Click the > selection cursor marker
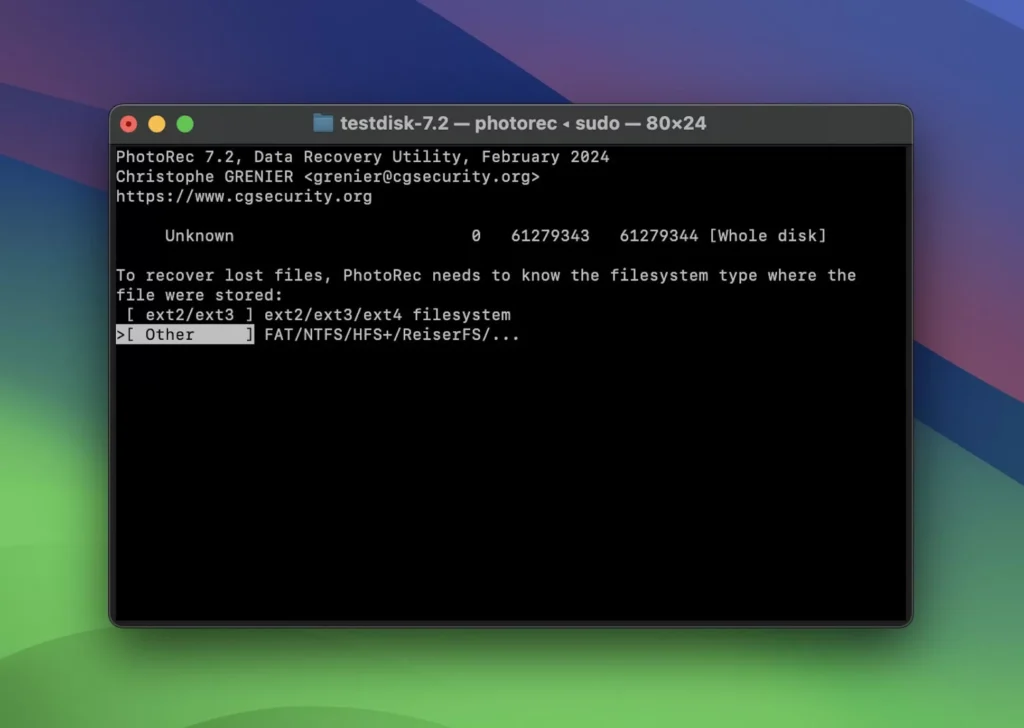Screen dimensions: 1024x728 120,335
